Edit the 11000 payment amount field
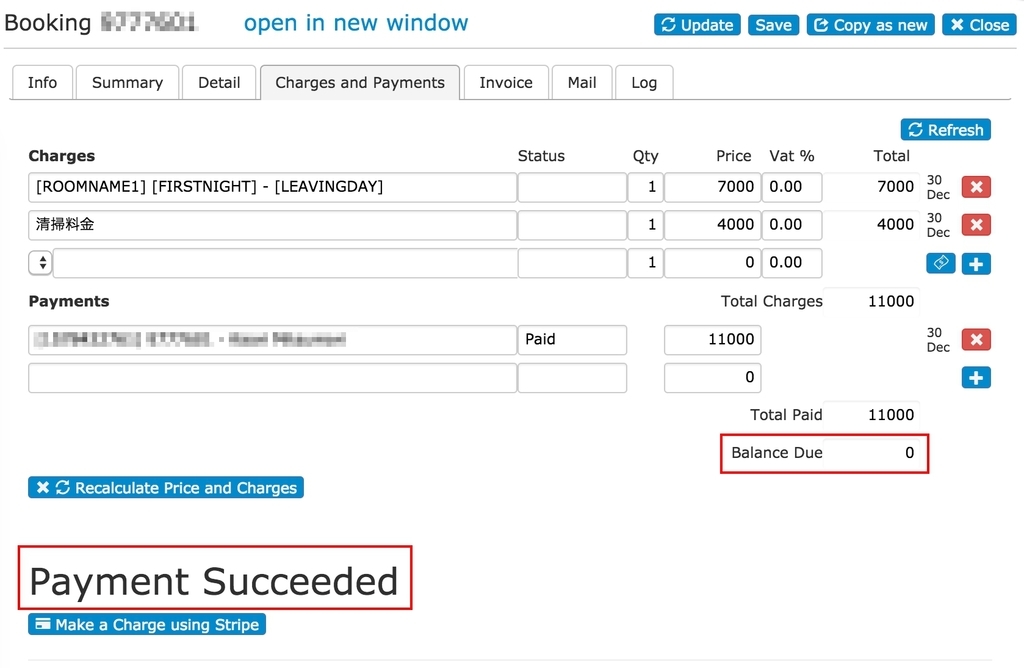Viewport: 1024px width, 668px height. pyautogui.click(x=712, y=340)
